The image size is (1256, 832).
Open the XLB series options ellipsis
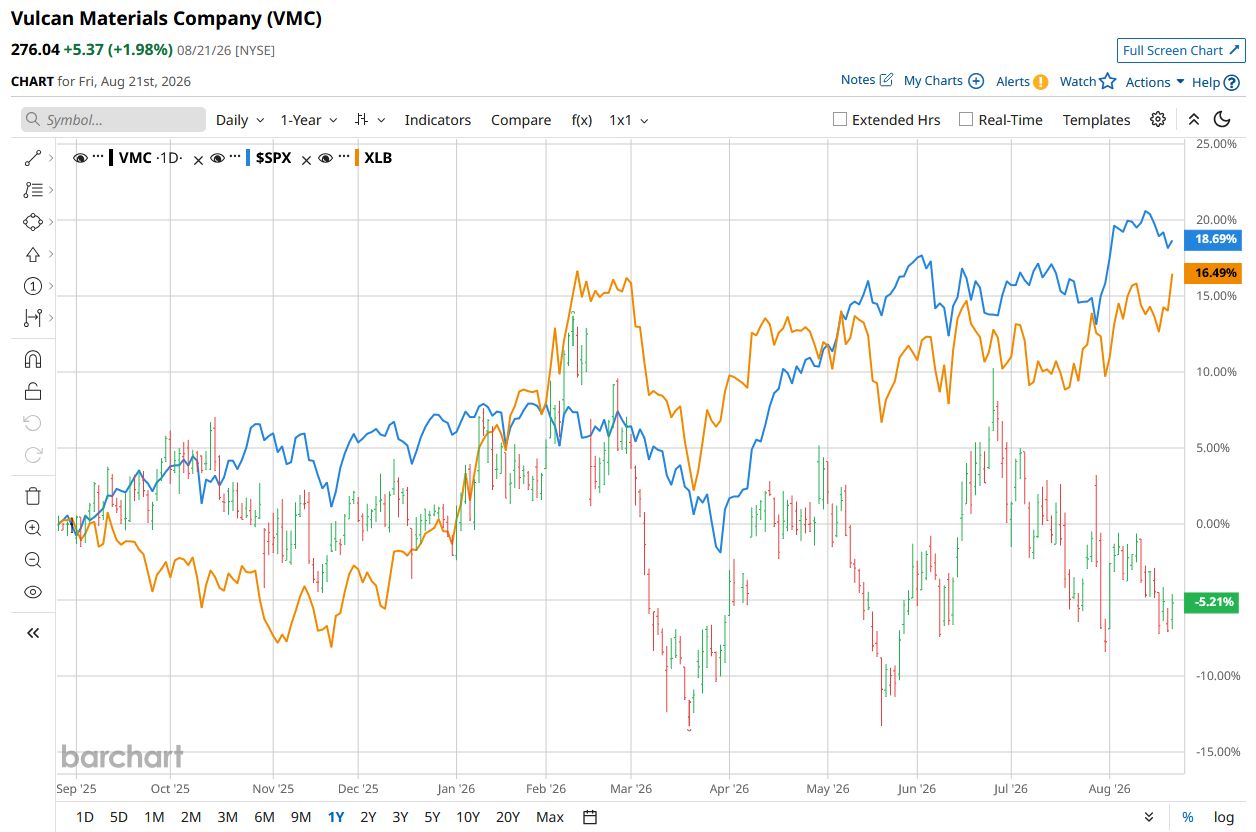coord(343,157)
